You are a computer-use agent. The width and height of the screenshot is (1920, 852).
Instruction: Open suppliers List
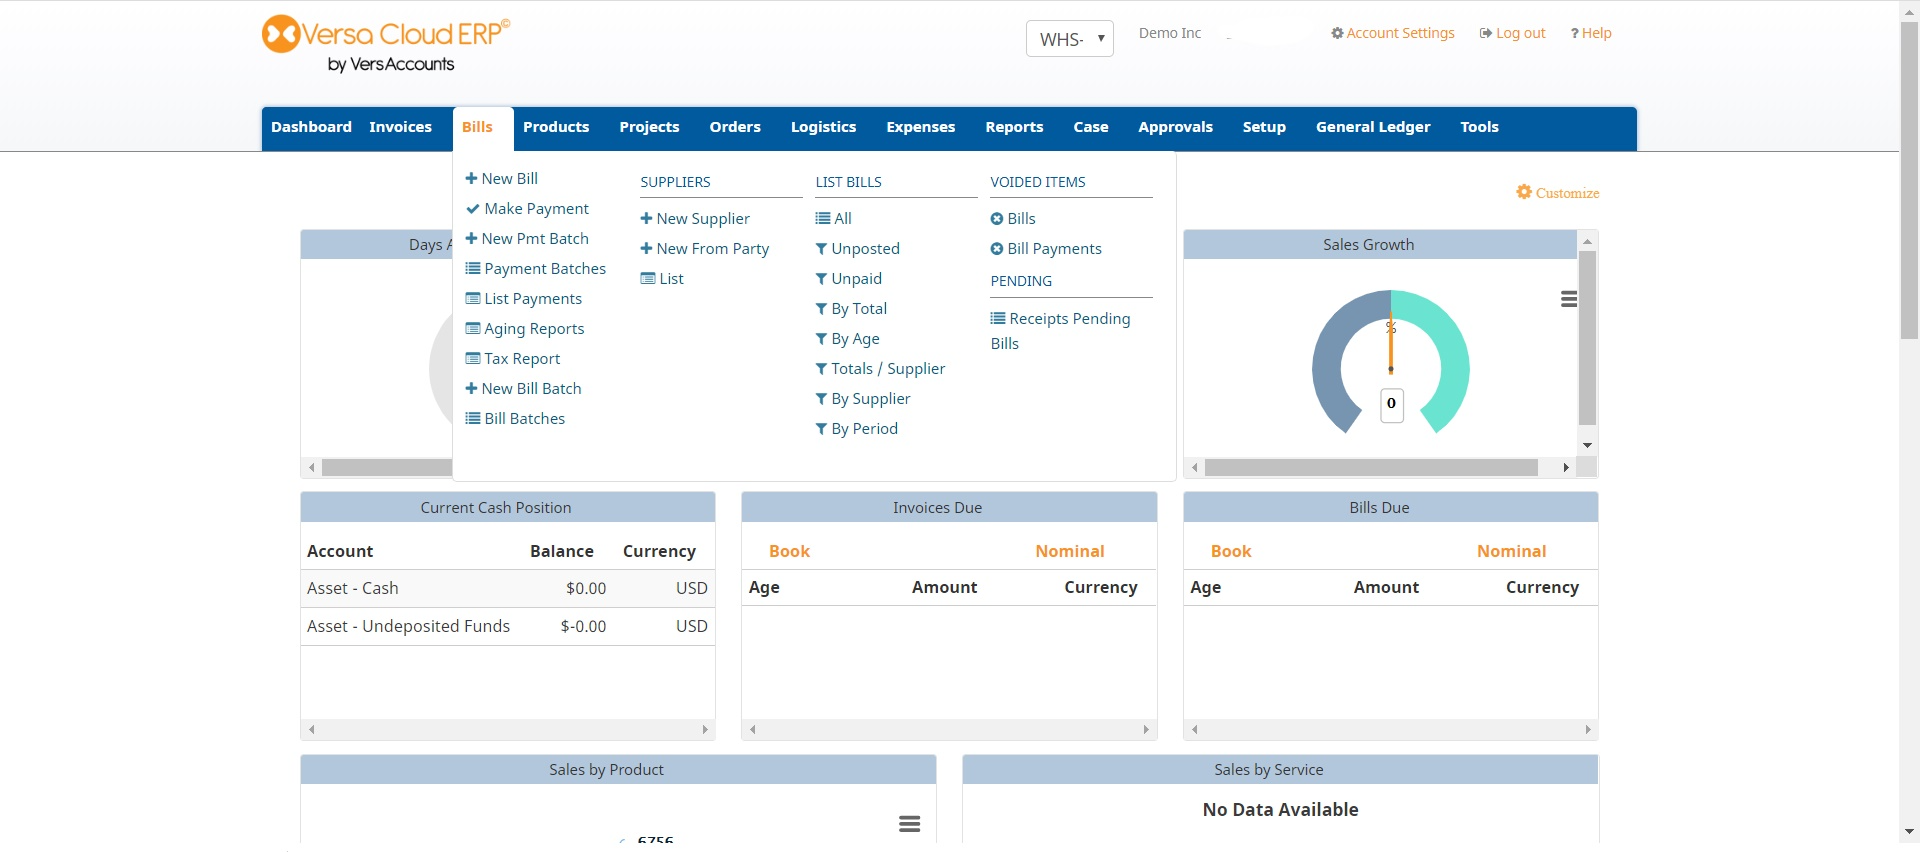662,278
